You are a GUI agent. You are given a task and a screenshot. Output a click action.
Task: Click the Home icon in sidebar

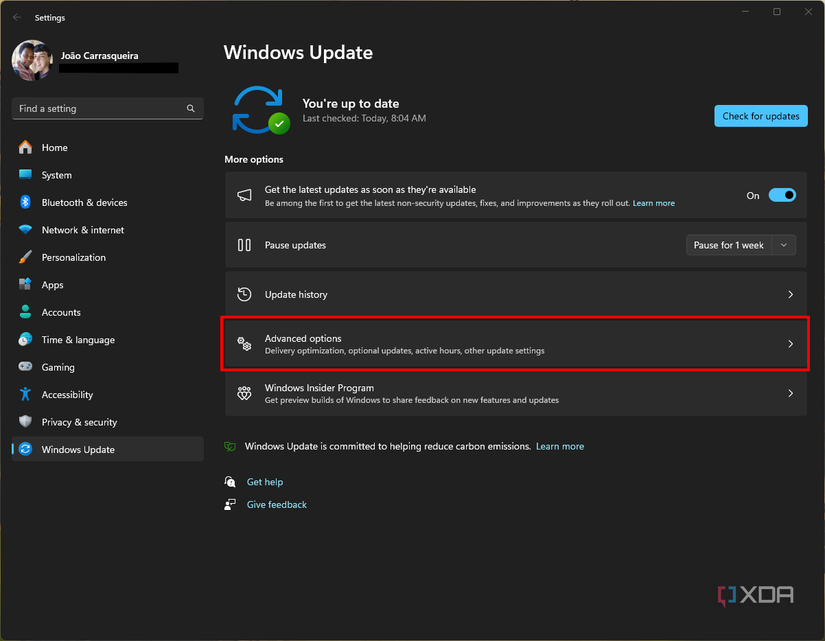click(25, 147)
